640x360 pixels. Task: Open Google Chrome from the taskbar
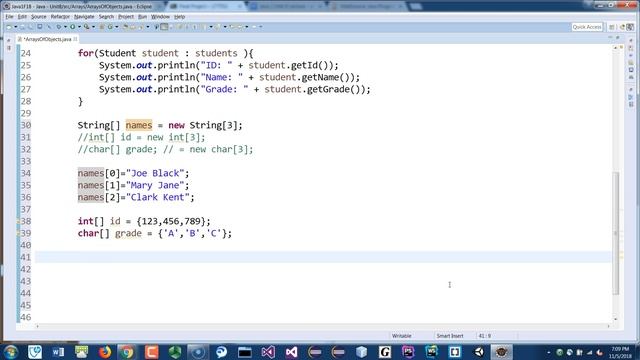[128, 352]
